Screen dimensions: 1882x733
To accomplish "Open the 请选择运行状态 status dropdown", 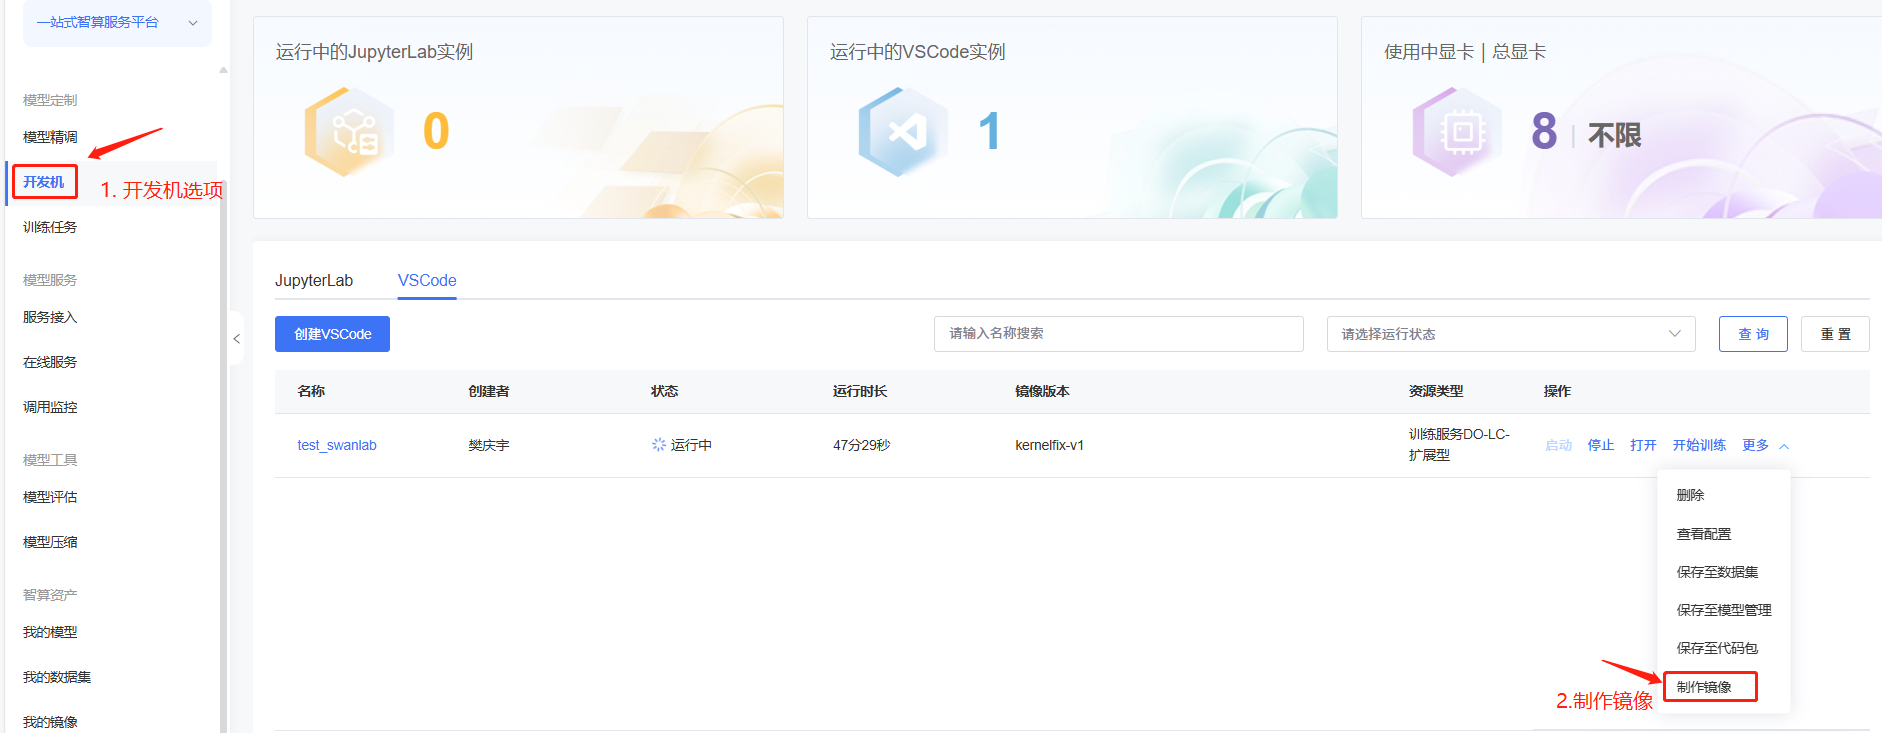I will point(1511,334).
